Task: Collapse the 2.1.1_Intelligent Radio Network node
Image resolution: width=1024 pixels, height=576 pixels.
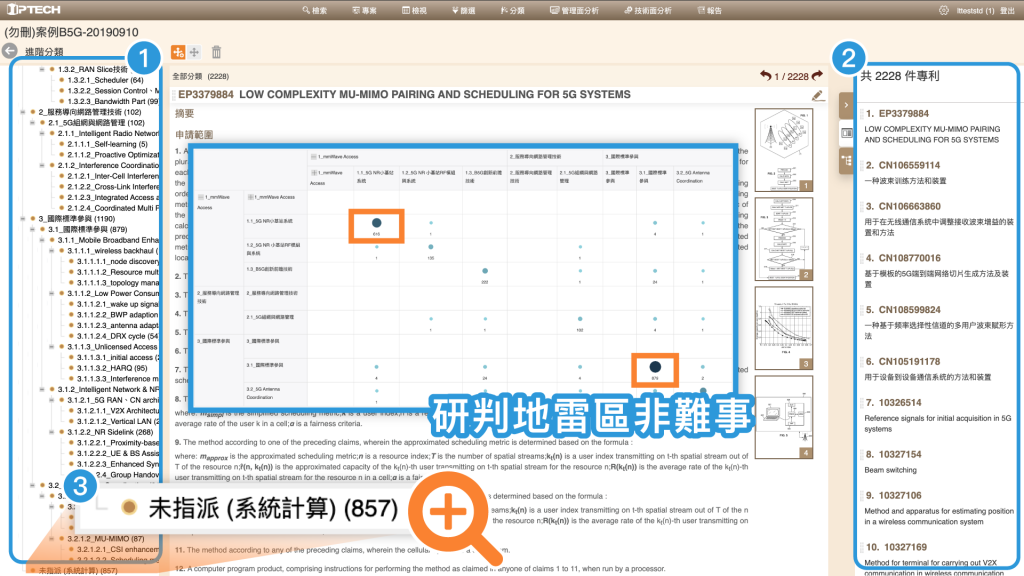Action: tap(42, 133)
